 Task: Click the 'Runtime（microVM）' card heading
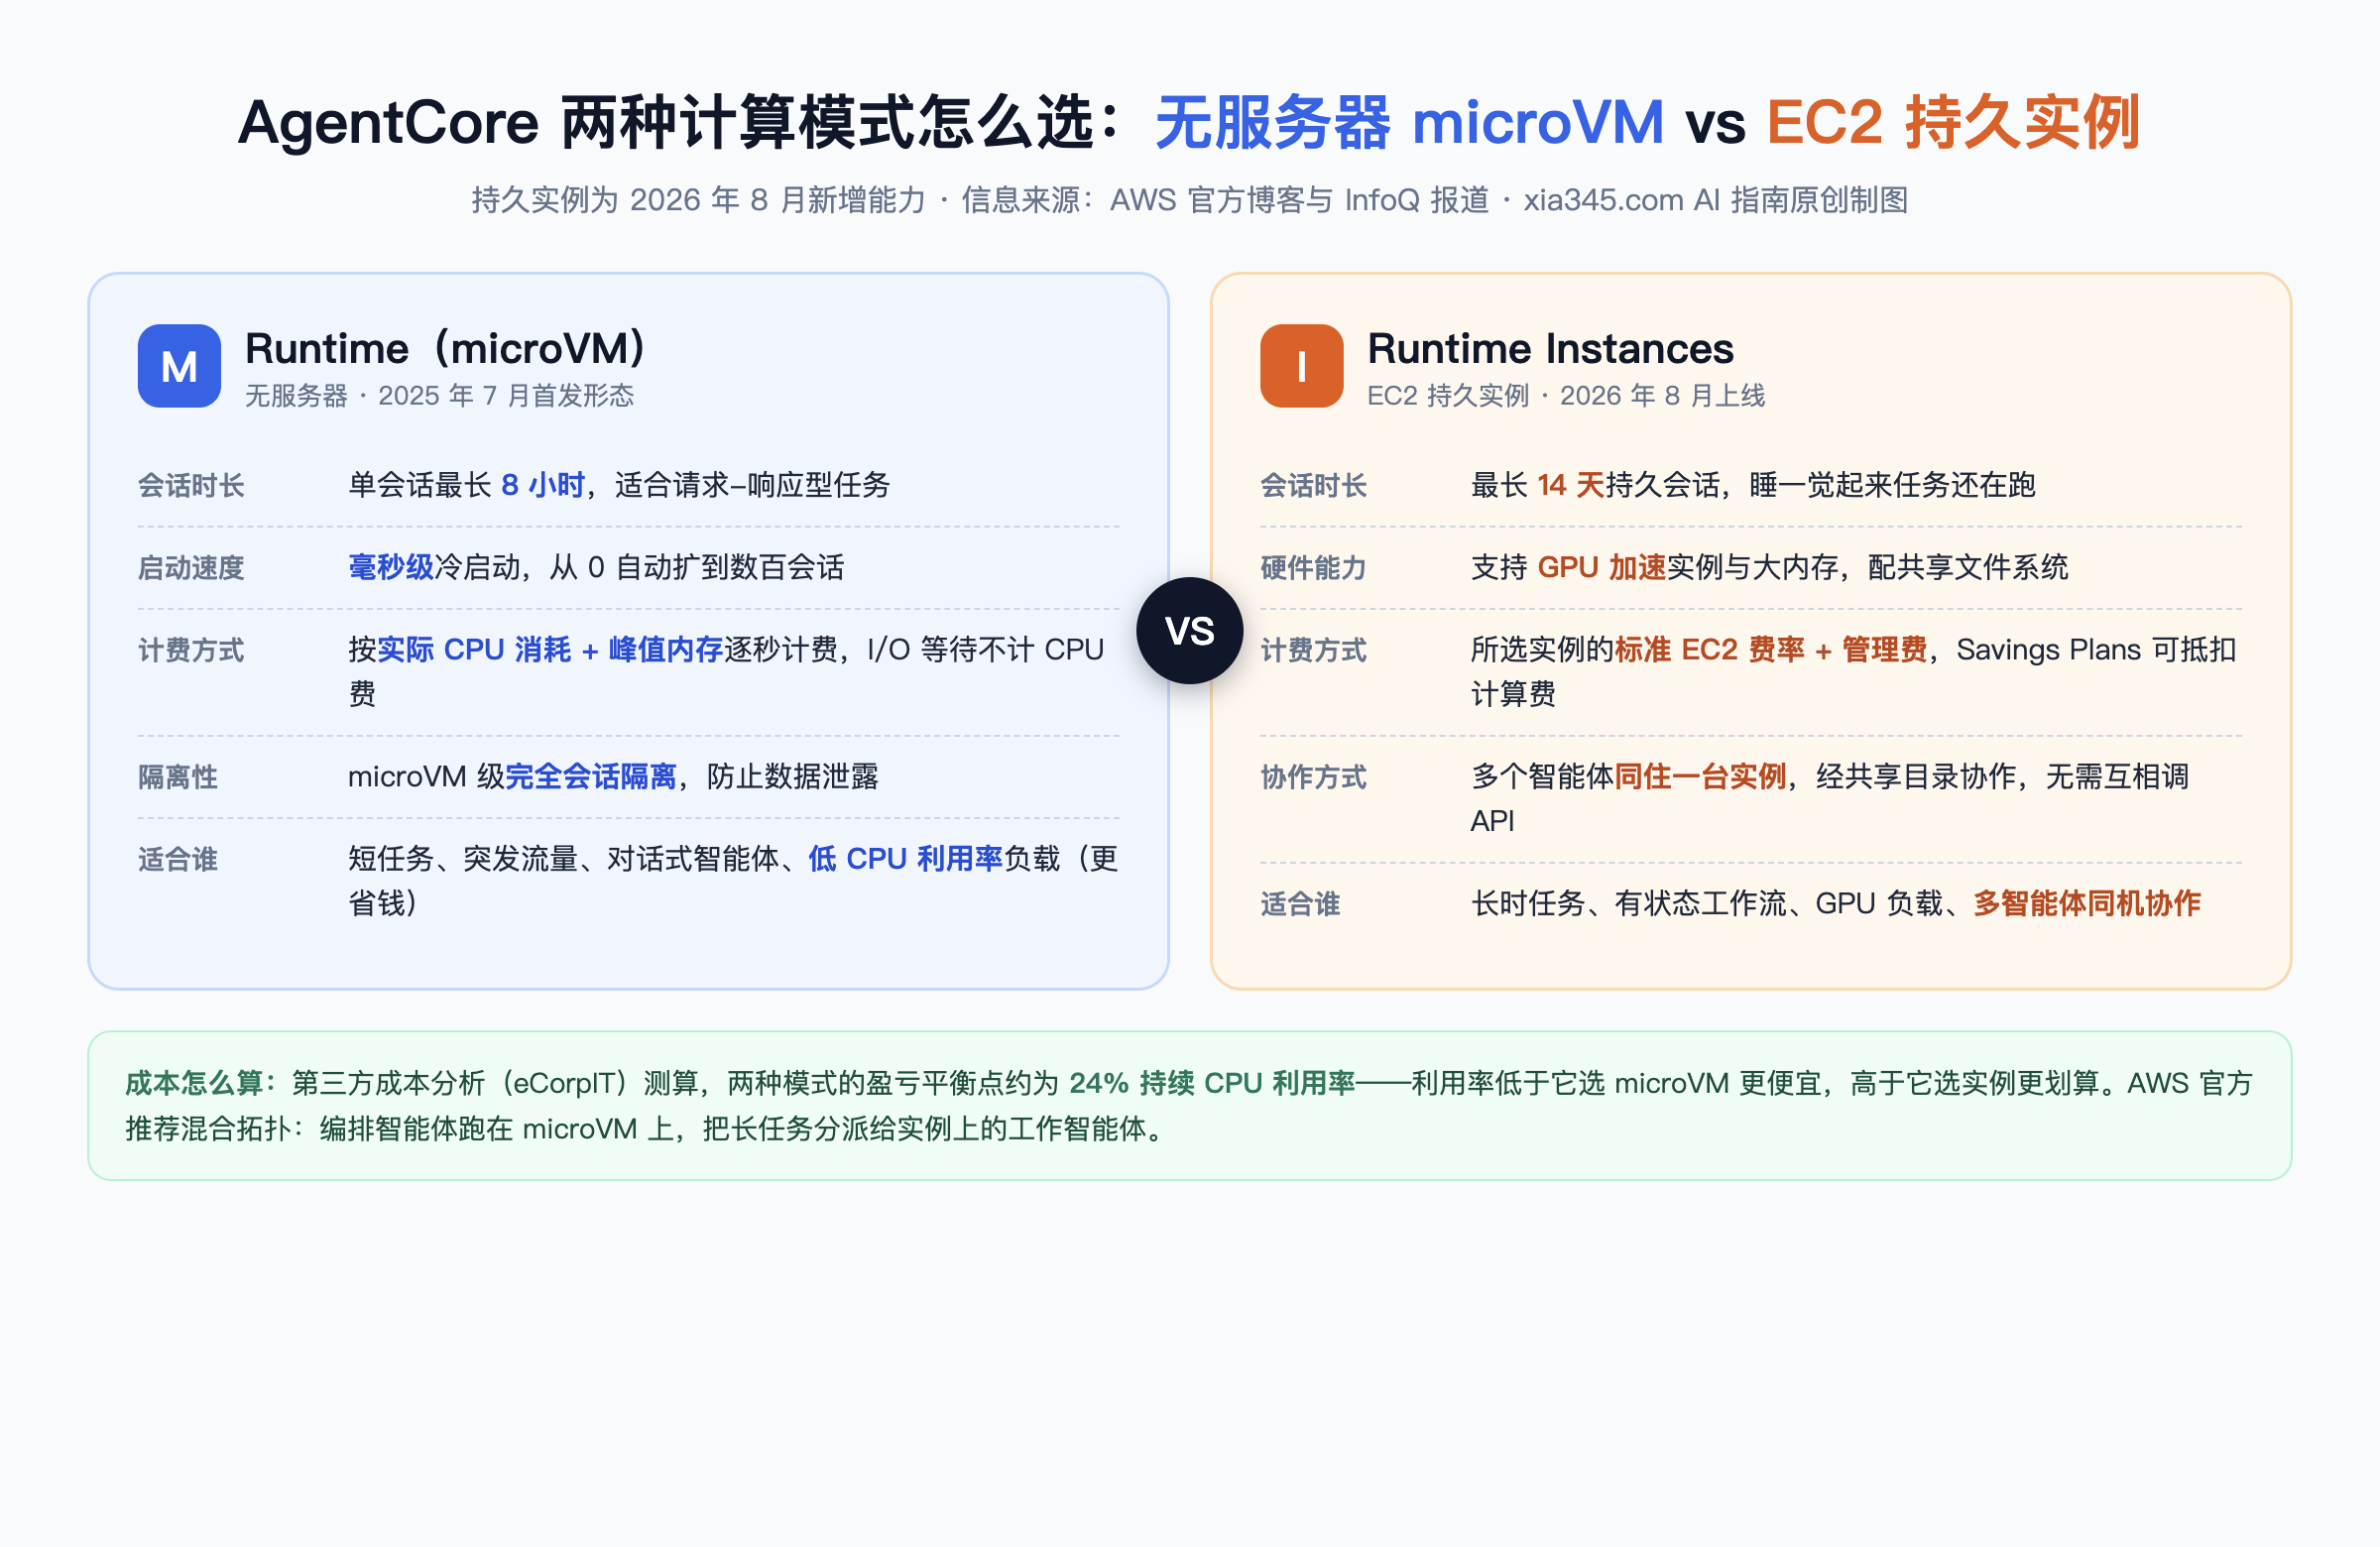(x=446, y=349)
